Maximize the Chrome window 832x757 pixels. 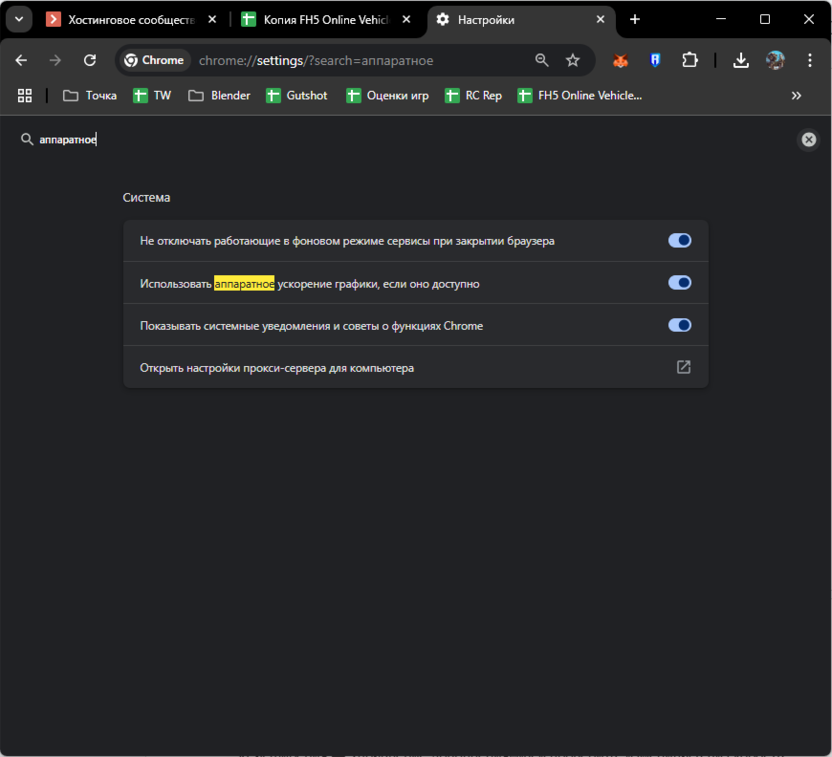click(765, 19)
